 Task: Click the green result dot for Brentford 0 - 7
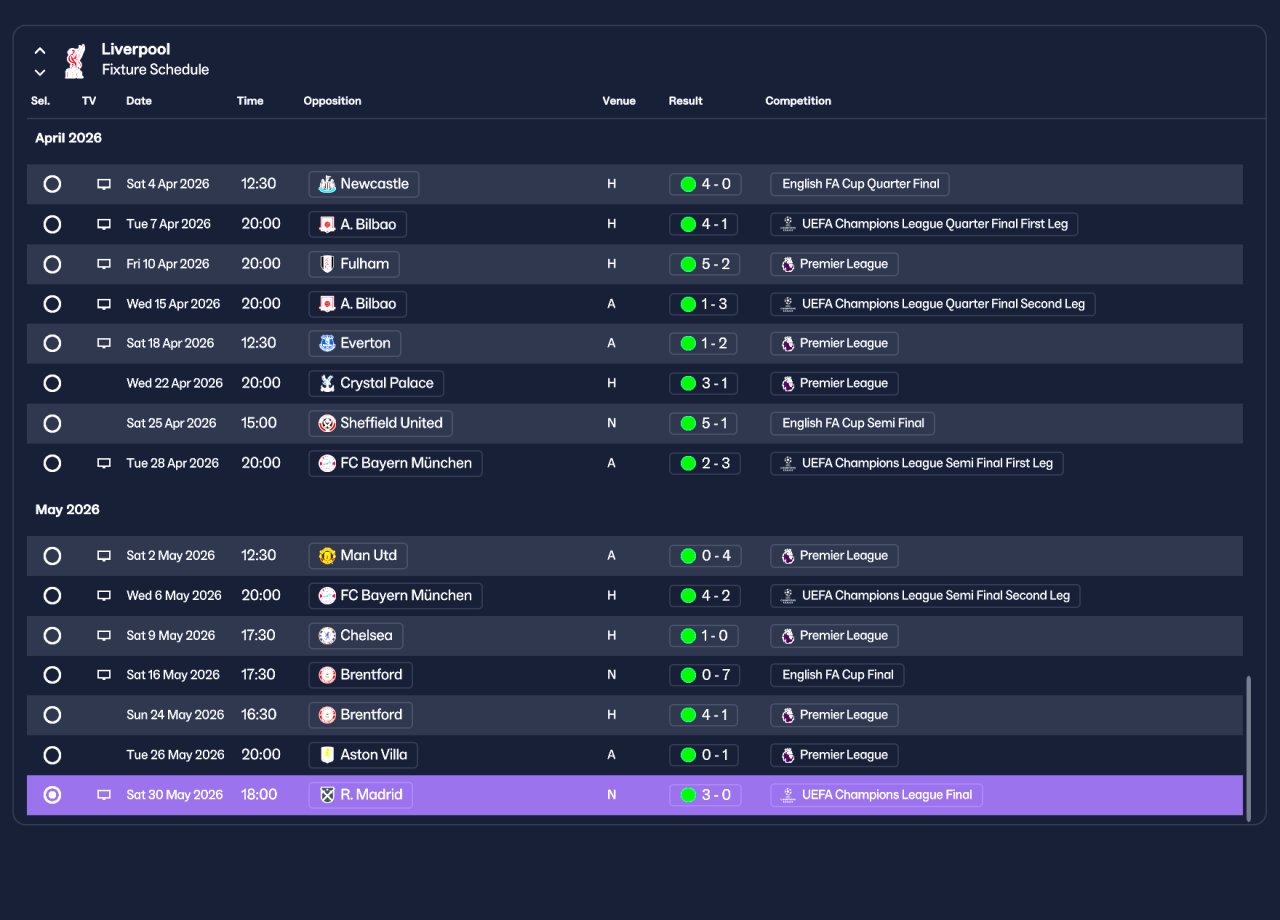point(688,675)
